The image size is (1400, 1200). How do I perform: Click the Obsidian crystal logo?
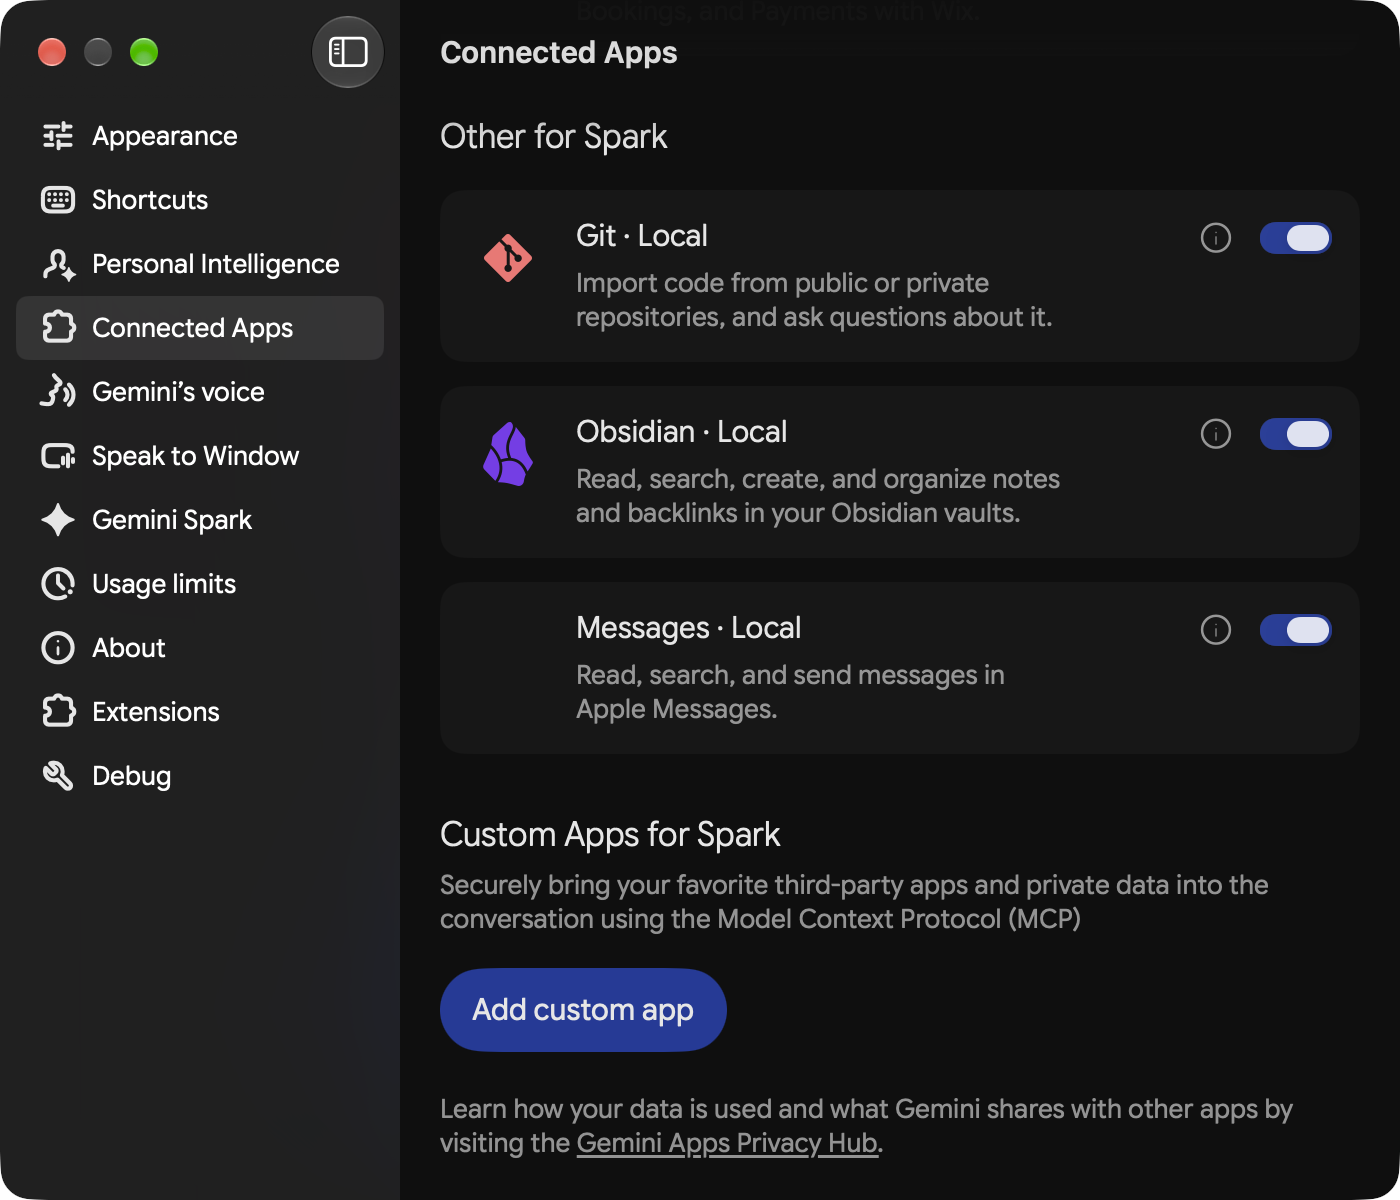click(x=508, y=454)
